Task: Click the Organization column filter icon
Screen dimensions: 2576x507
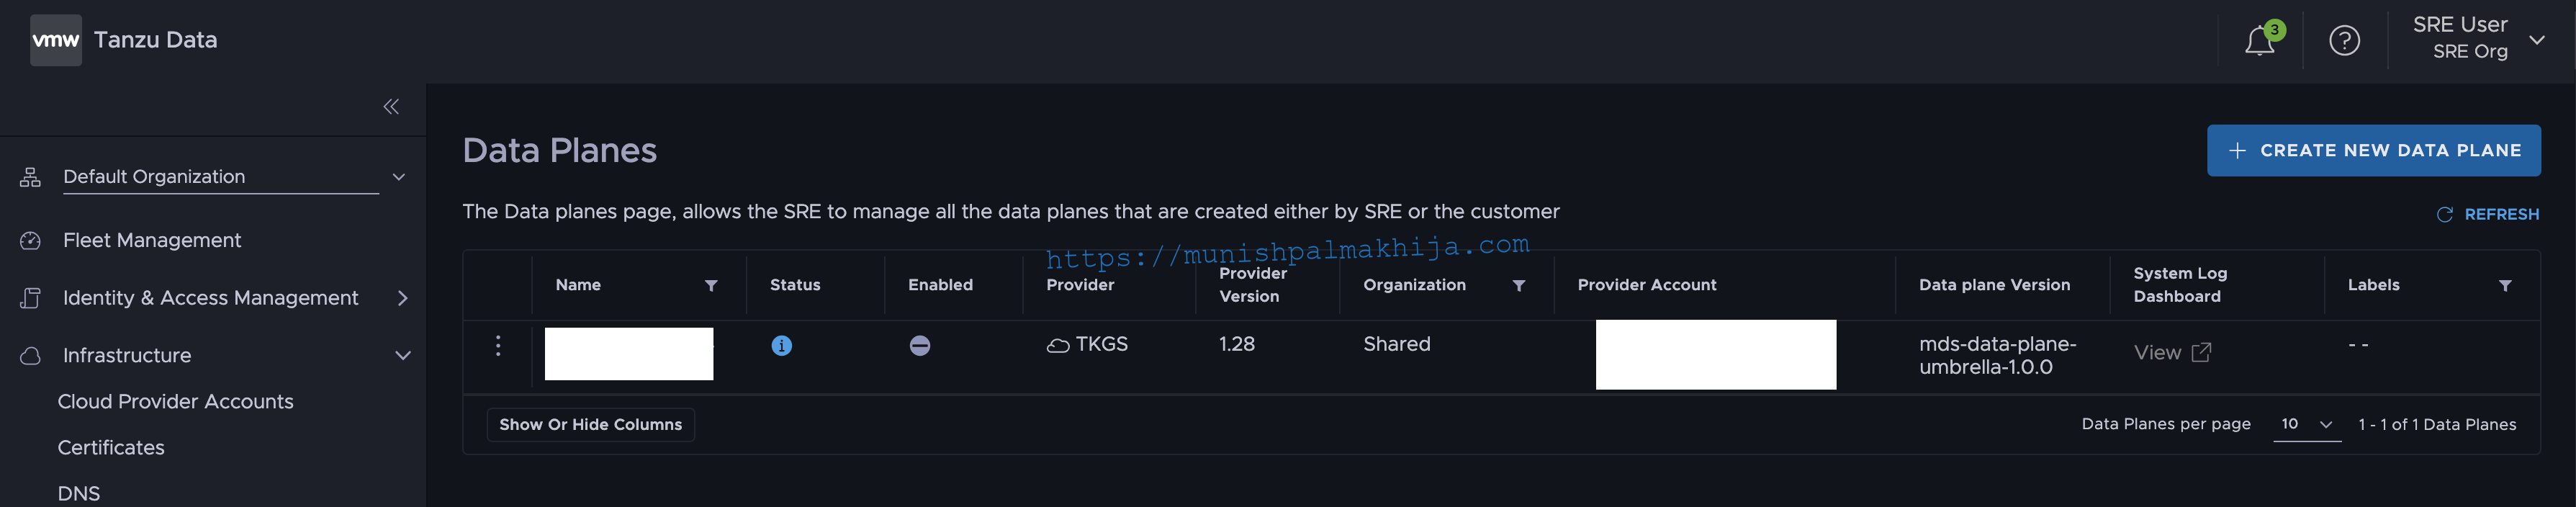Action: coord(1518,285)
